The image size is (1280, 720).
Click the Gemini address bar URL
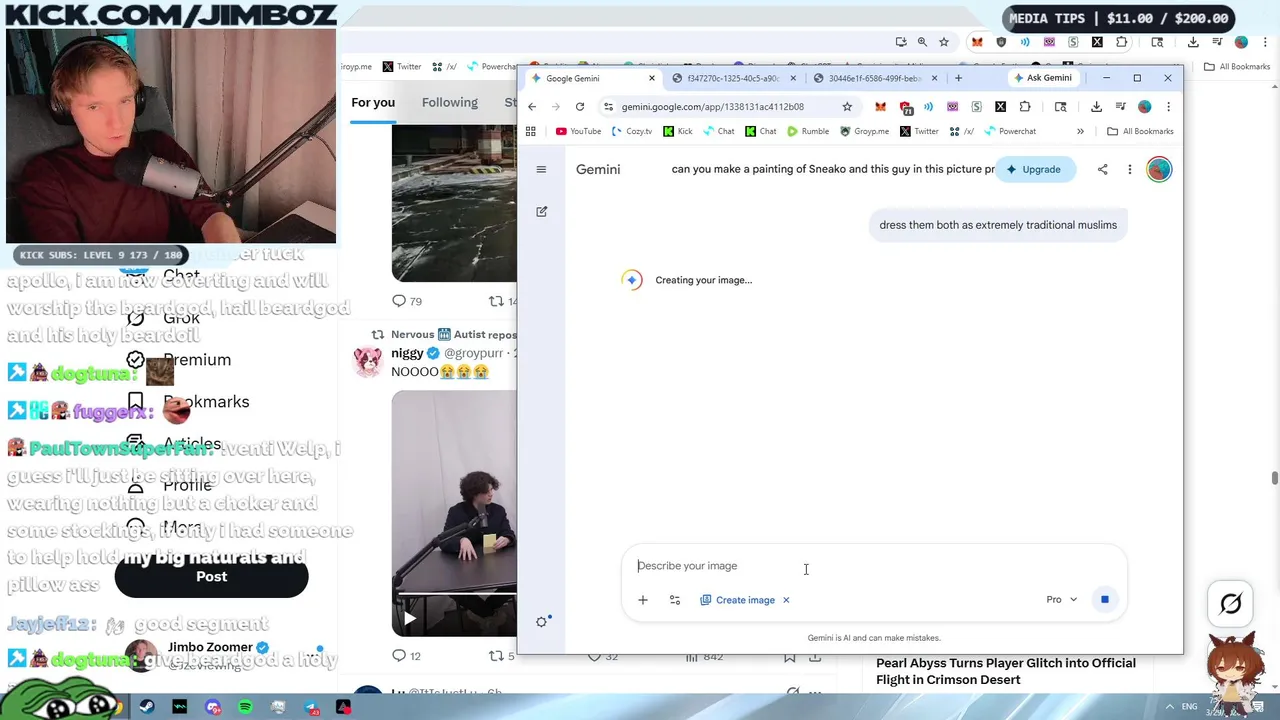[712, 106]
